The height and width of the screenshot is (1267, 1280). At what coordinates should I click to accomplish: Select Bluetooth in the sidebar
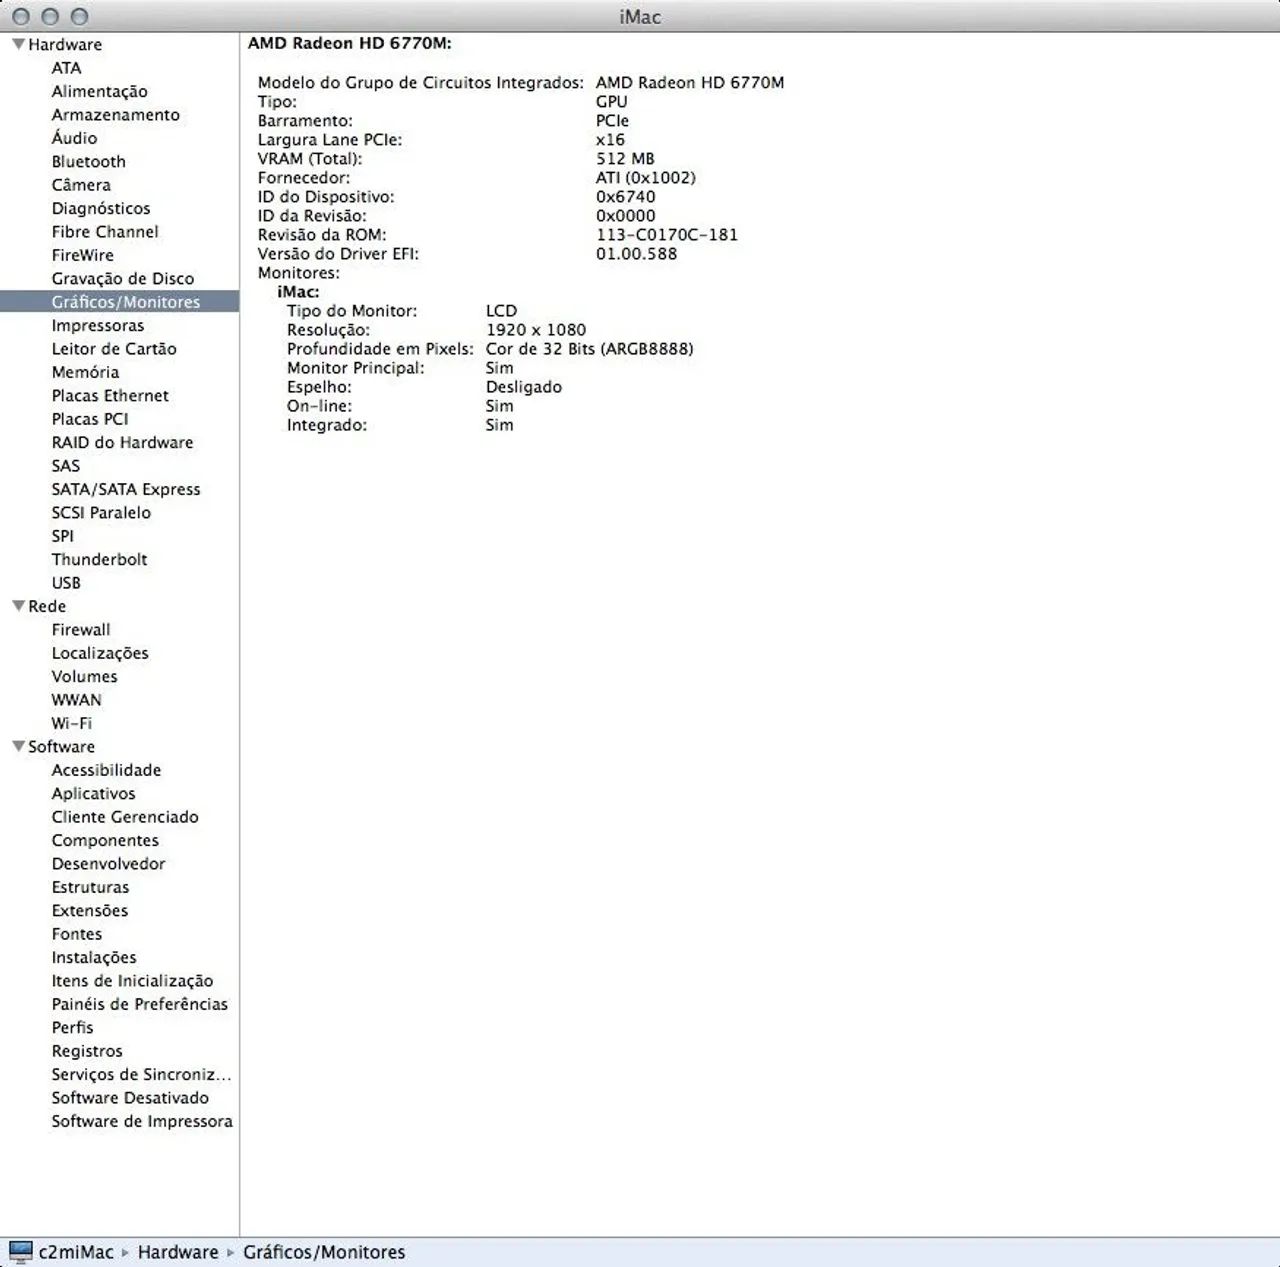point(88,161)
